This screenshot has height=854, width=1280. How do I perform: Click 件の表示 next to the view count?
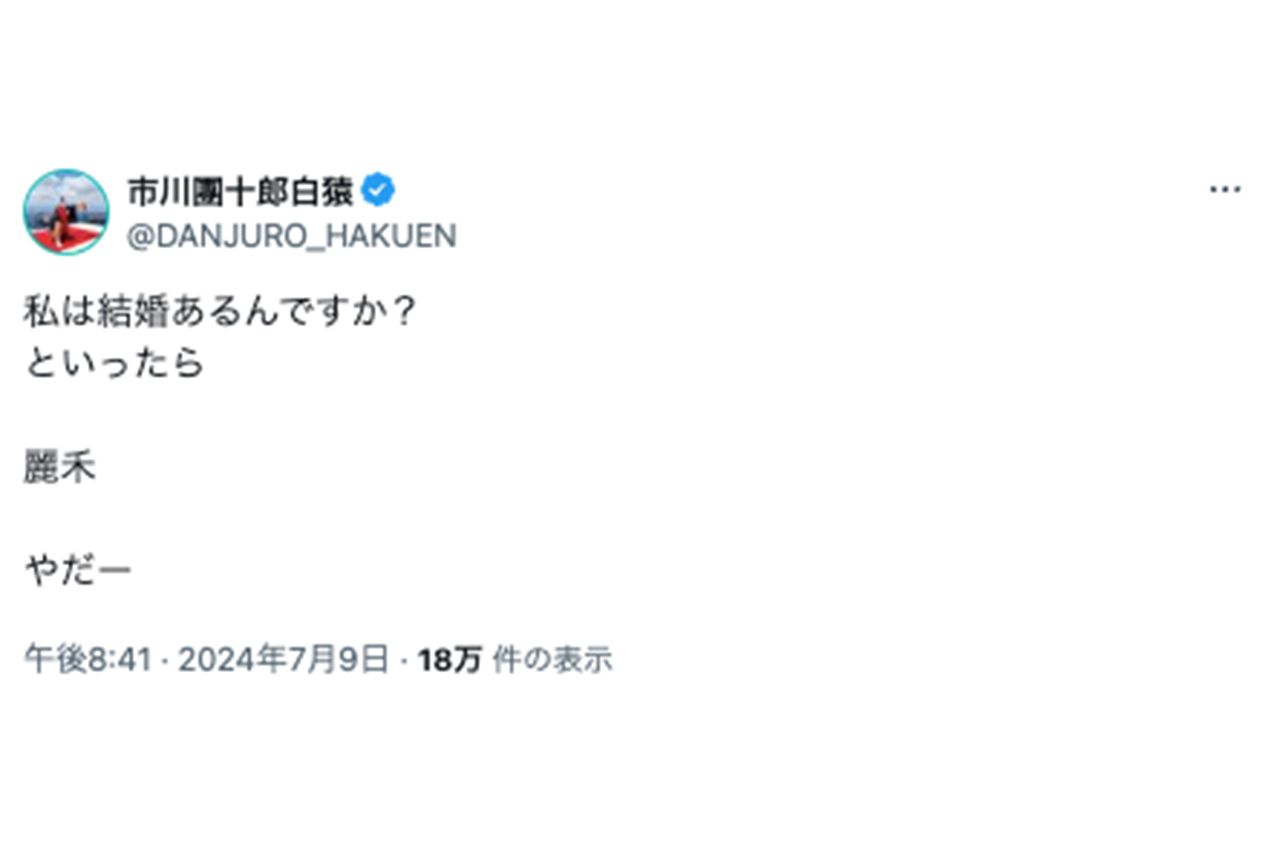551,659
